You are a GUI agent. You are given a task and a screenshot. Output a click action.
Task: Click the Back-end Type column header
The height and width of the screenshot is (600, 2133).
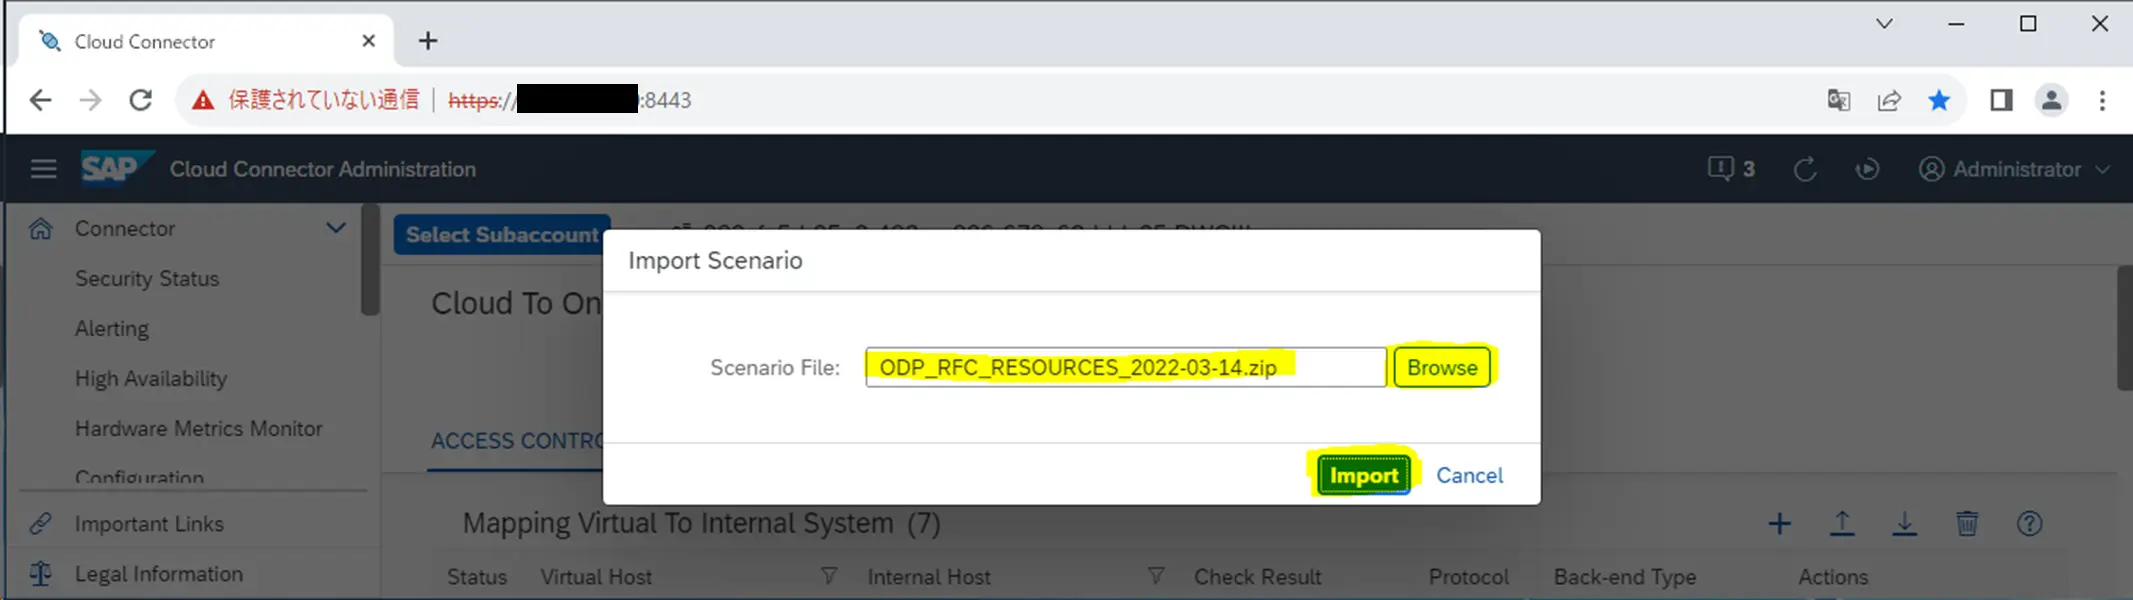pos(1624,577)
